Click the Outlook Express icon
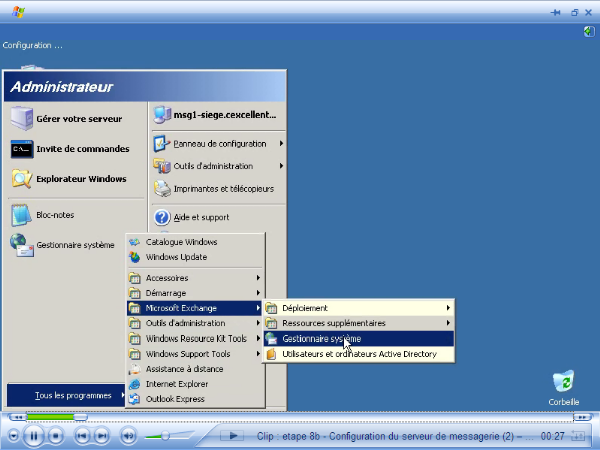Image resolution: width=600 pixels, height=450 pixels. tap(134, 399)
